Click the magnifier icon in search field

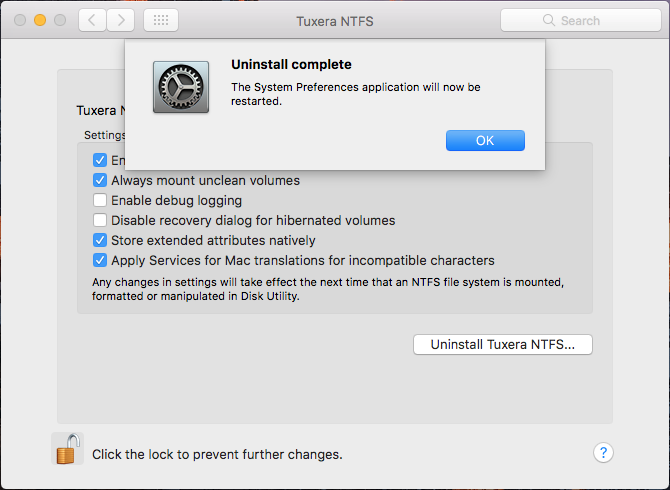[548, 20]
